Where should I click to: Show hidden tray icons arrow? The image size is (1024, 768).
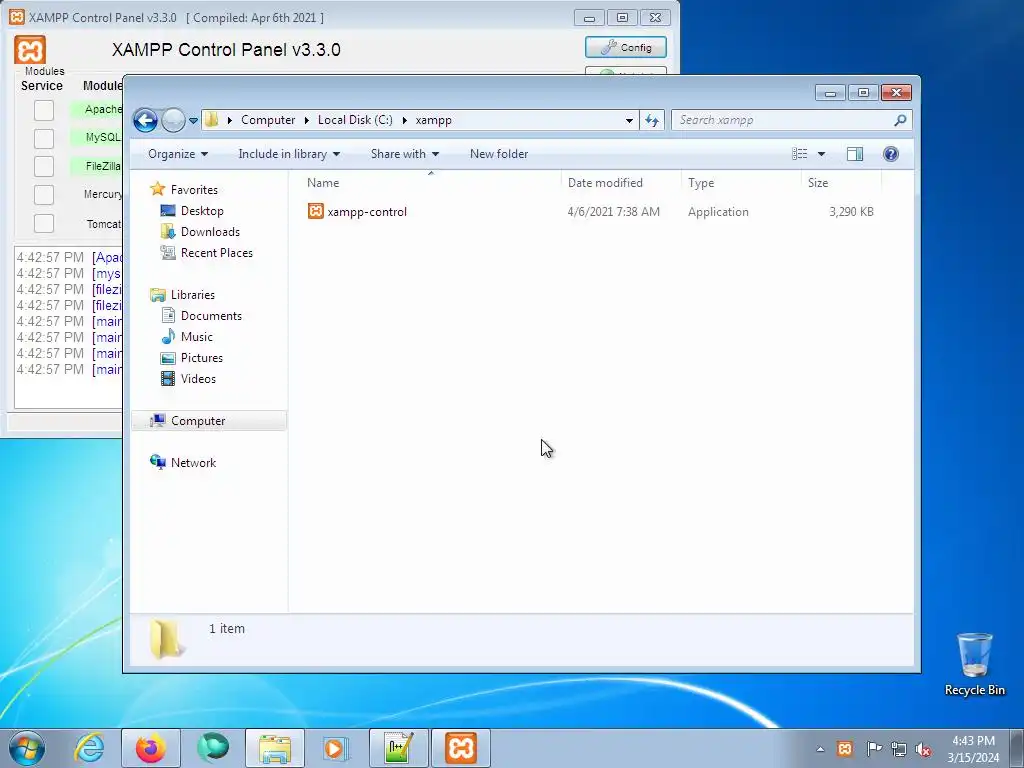tap(820, 749)
